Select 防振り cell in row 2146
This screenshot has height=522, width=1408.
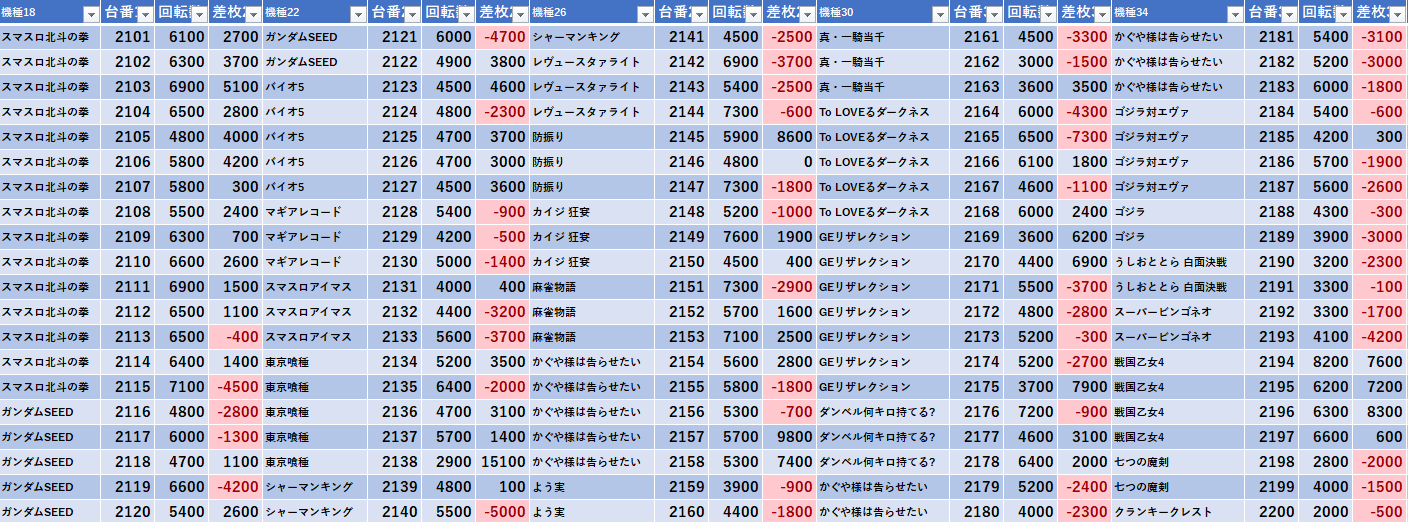(x=592, y=162)
